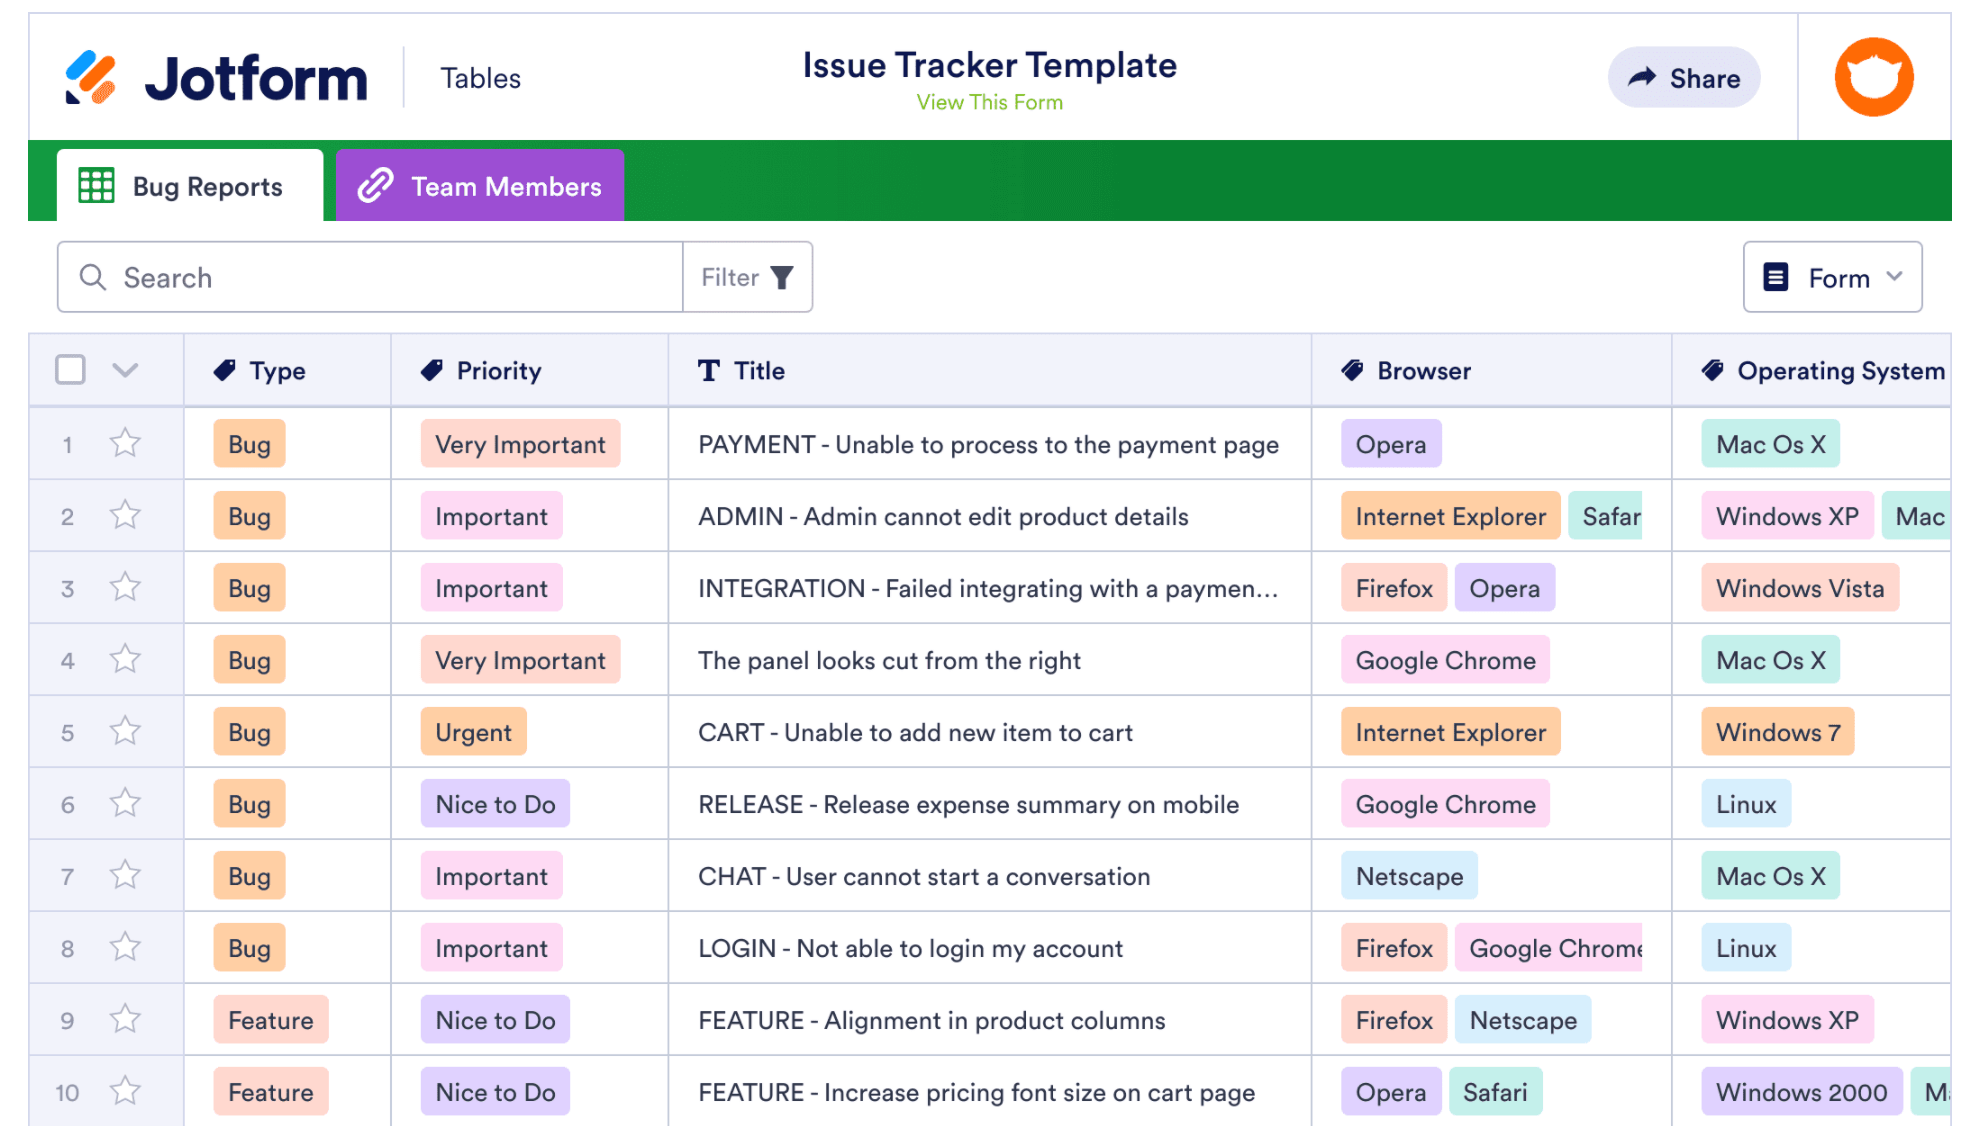Screen dimensions: 1970x1126
Task: Open the View This Form link
Action: pos(989,102)
